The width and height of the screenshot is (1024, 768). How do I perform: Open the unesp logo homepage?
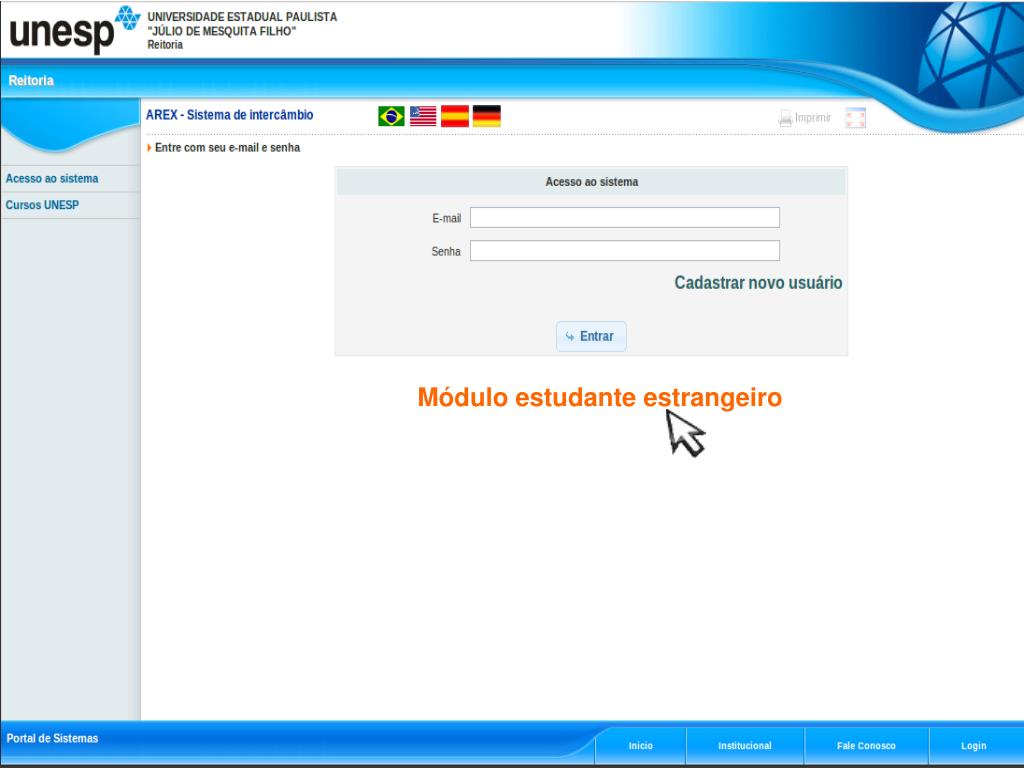(74, 30)
